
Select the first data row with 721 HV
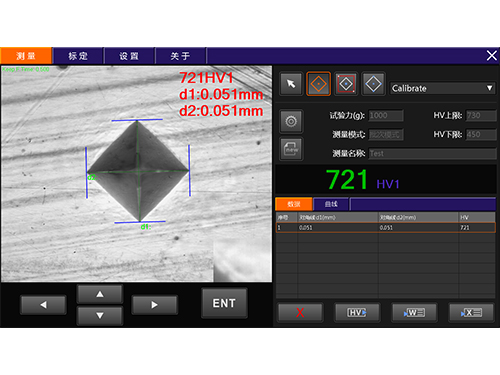coord(386,228)
